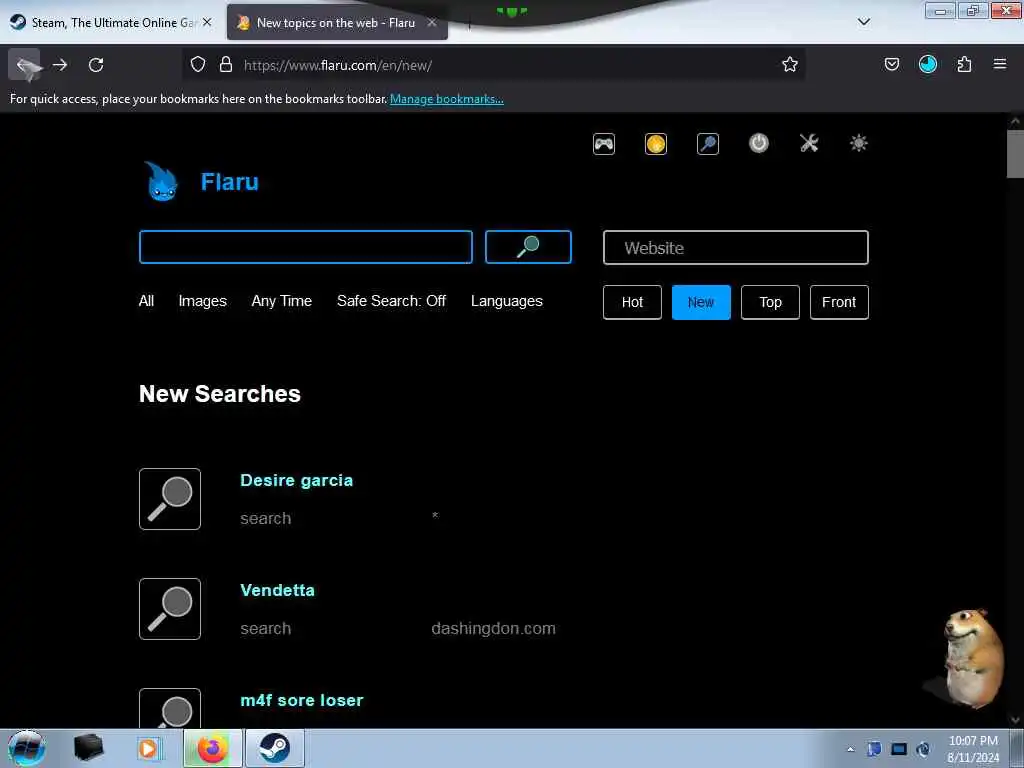Switch to Images search filter
The image size is (1024, 768).
[x=202, y=301]
